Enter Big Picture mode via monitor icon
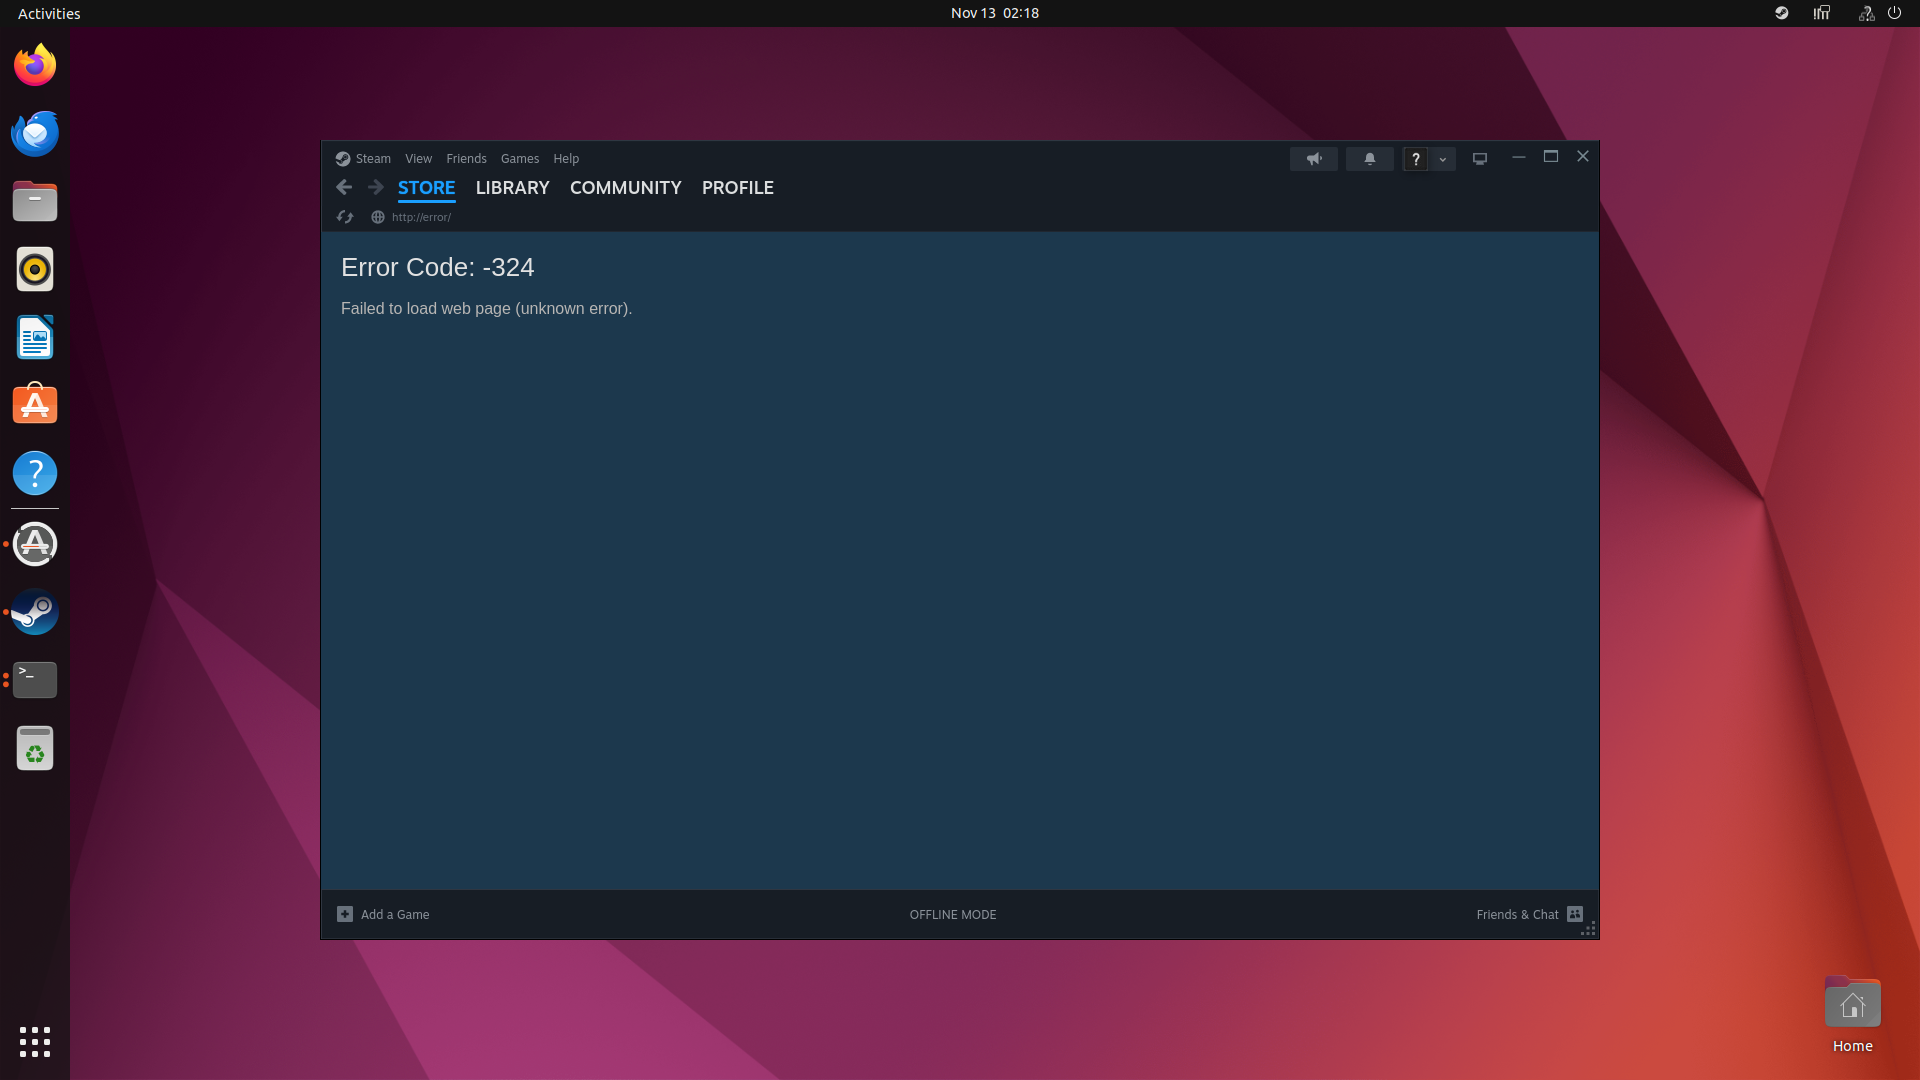The width and height of the screenshot is (1920, 1080). pyautogui.click(x=1479, y=159)
